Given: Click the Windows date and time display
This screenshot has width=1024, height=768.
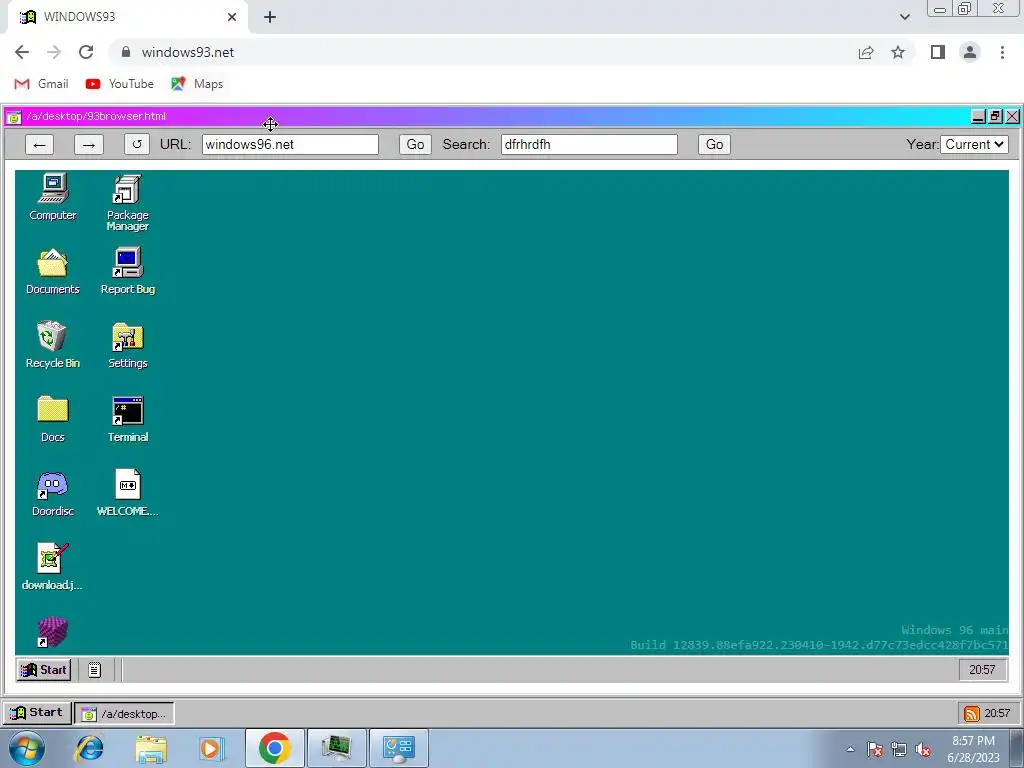Looking at the screenshot, I should (x=973, y=749).
